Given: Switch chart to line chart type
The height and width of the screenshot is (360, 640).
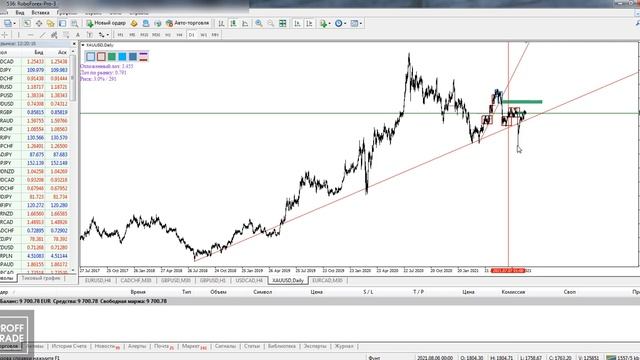Looking at the screenshot, I should click(x=245, y=23).
